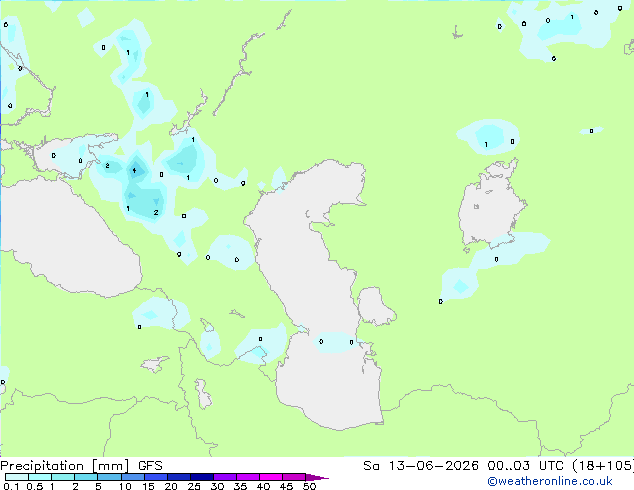
Task: Click the Black Sea on the map
Action: coord(69,239)
